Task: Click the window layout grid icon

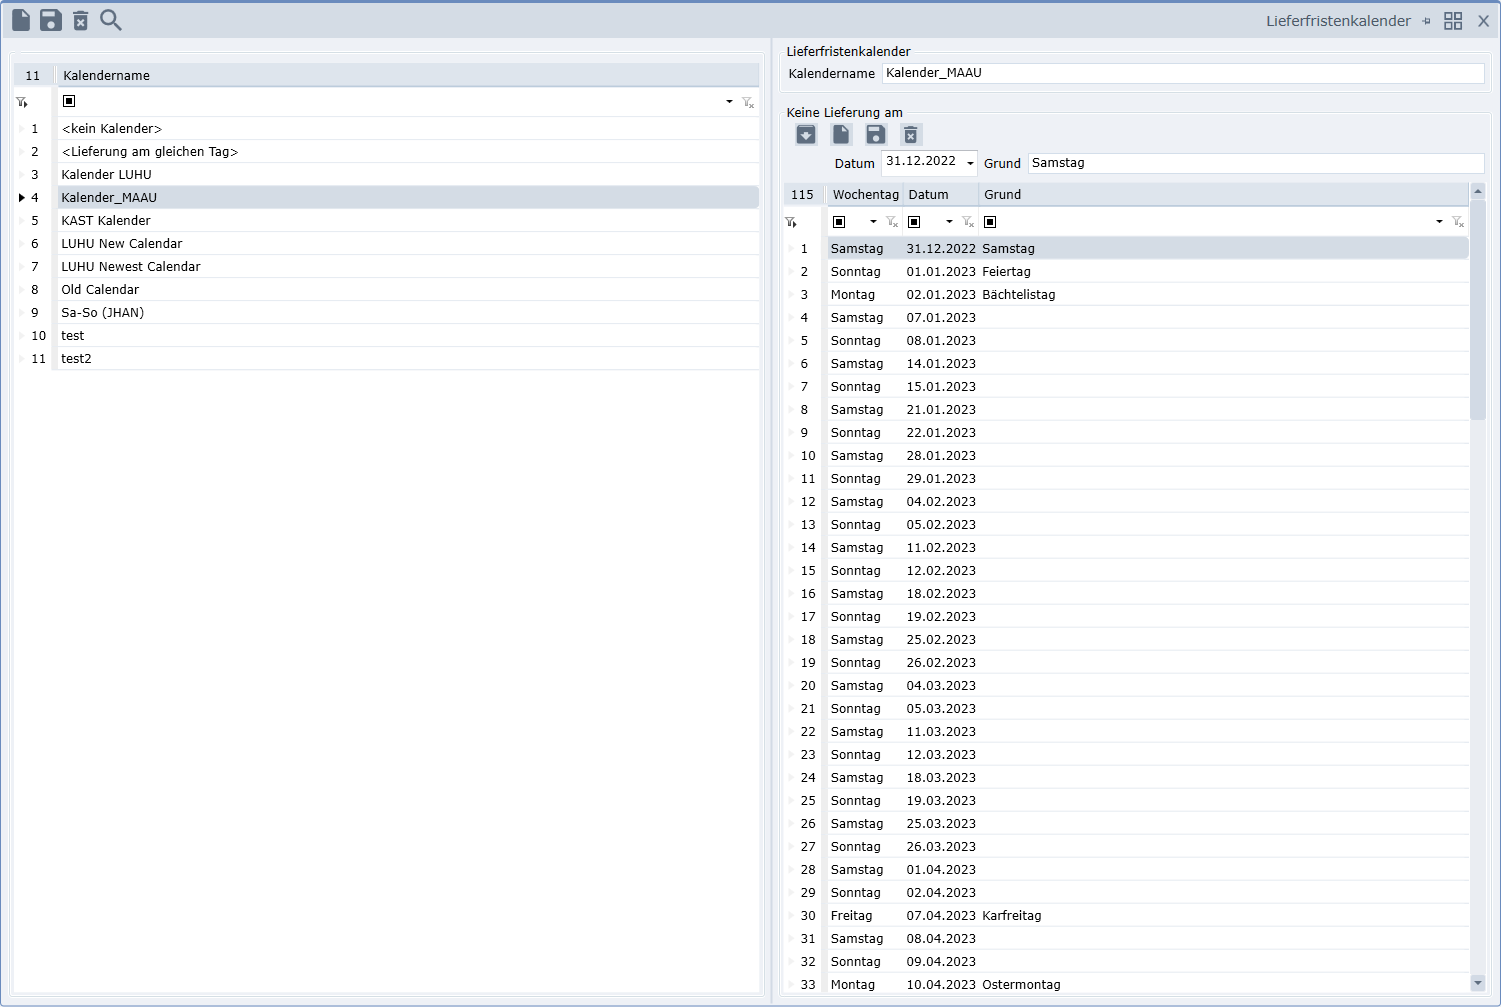Action: tap(1453, 21)
